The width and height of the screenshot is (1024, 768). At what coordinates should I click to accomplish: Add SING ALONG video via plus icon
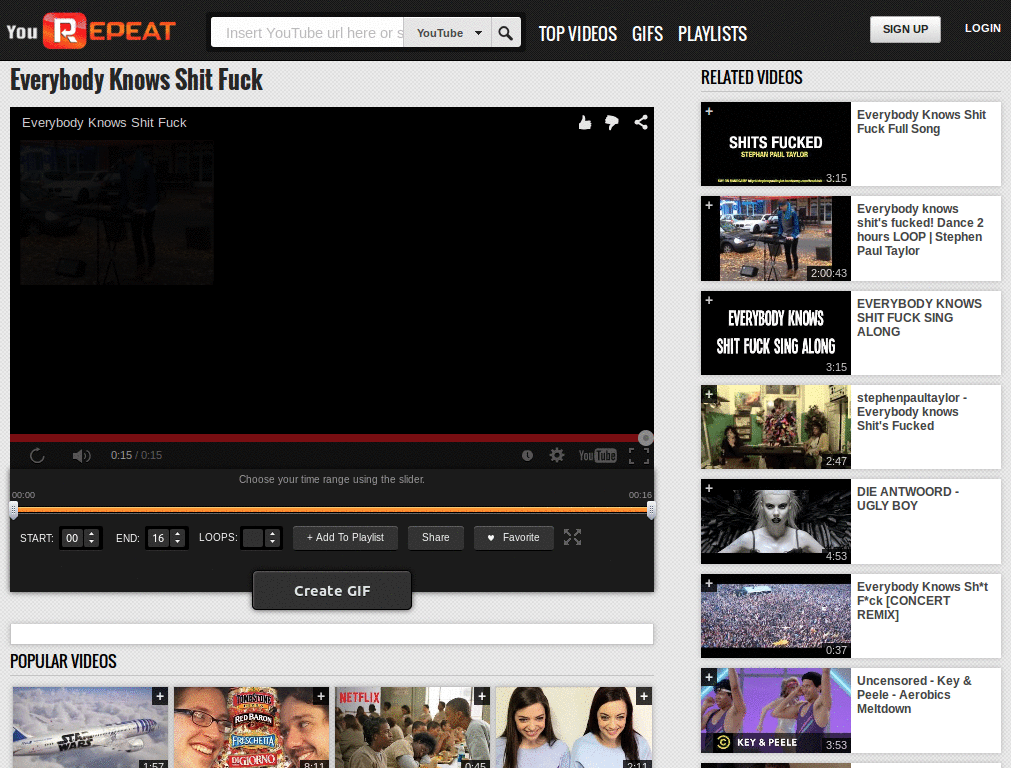(x=709, y=300)
